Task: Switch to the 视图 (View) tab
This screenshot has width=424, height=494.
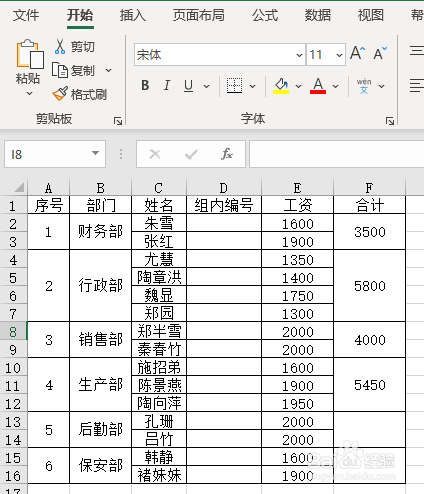Action: point(371,15)
